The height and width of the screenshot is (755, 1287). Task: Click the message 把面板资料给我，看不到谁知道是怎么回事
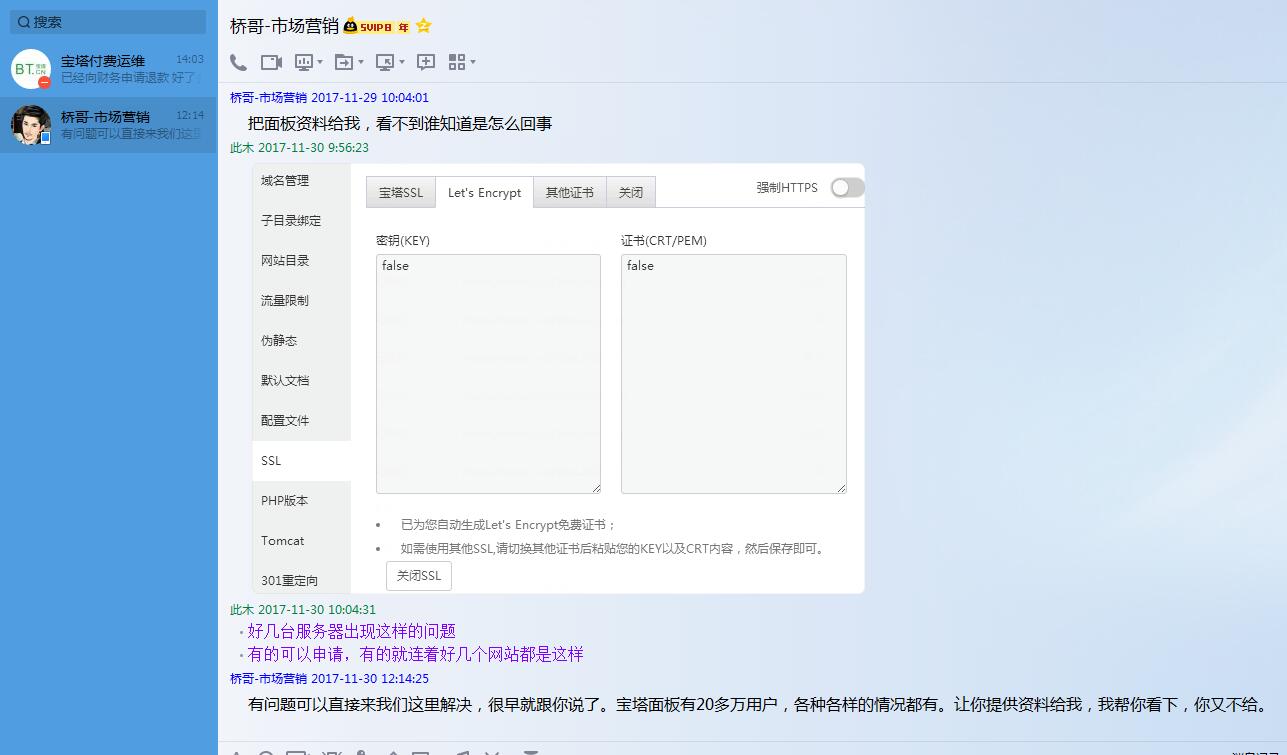coord(400,124)
